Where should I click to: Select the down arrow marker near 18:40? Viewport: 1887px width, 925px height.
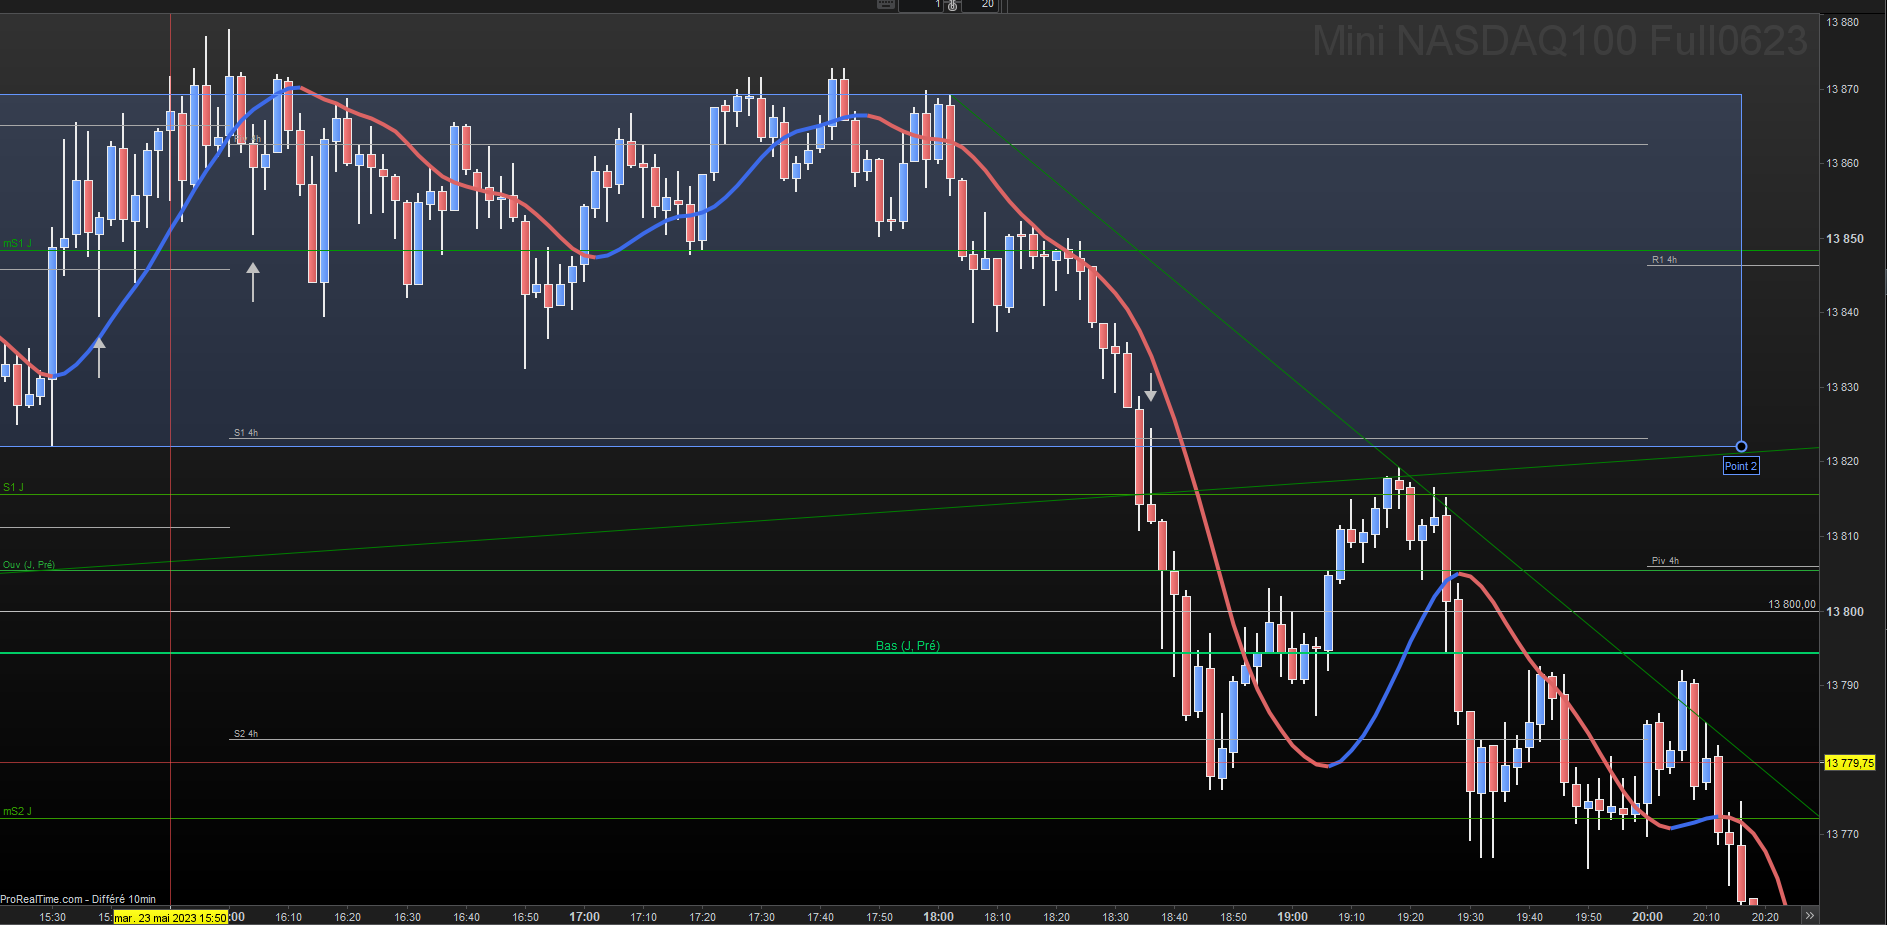pos(1150,388)
